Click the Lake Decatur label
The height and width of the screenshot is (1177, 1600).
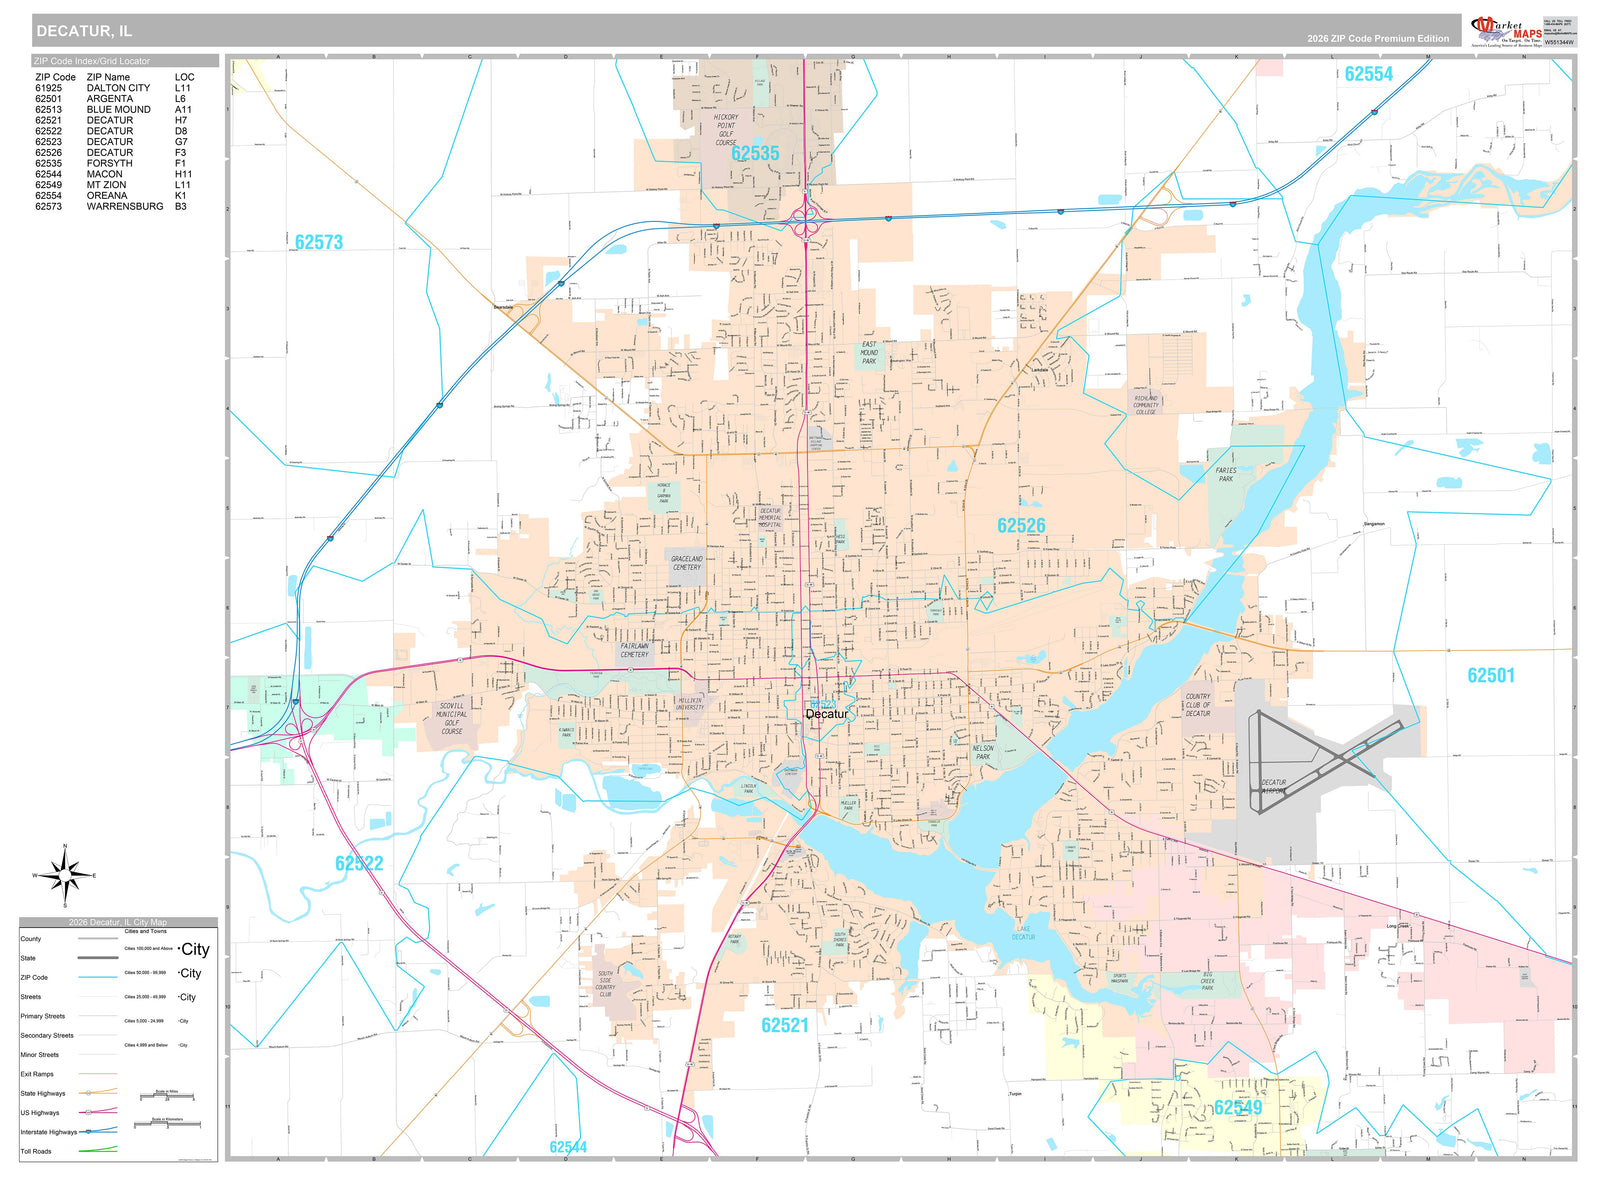pyautogui.click(x=1024, y=933)
